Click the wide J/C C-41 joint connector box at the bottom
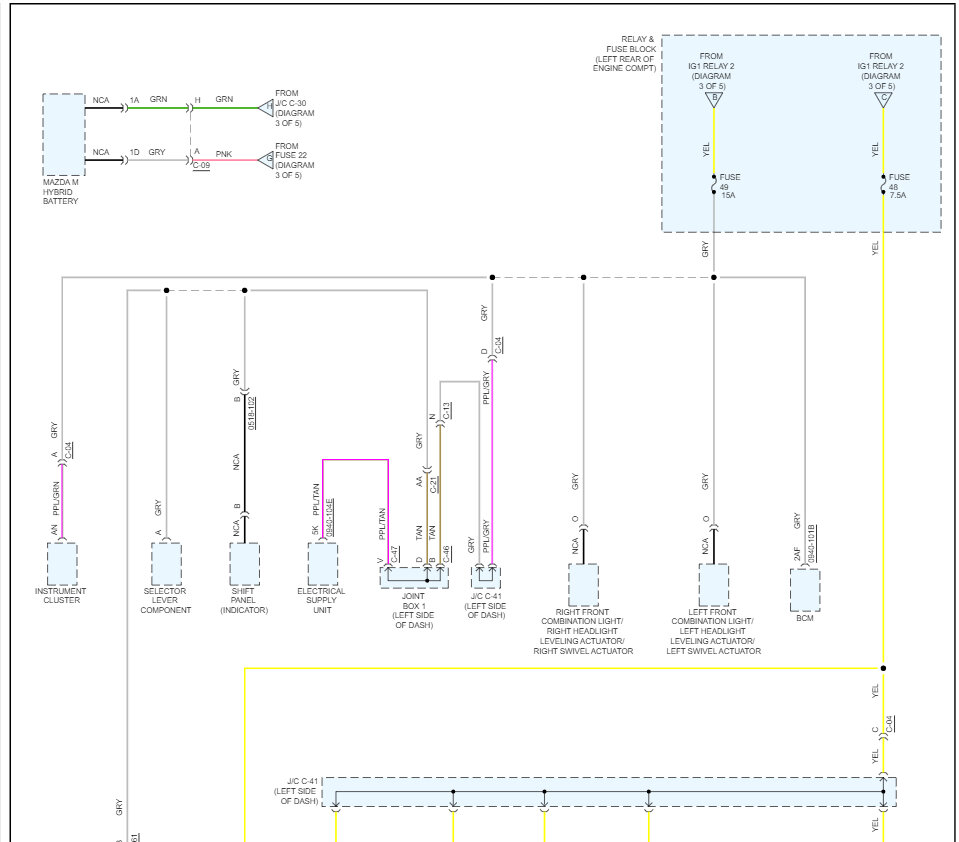This screenshot has width=959, height=842. 609,792
